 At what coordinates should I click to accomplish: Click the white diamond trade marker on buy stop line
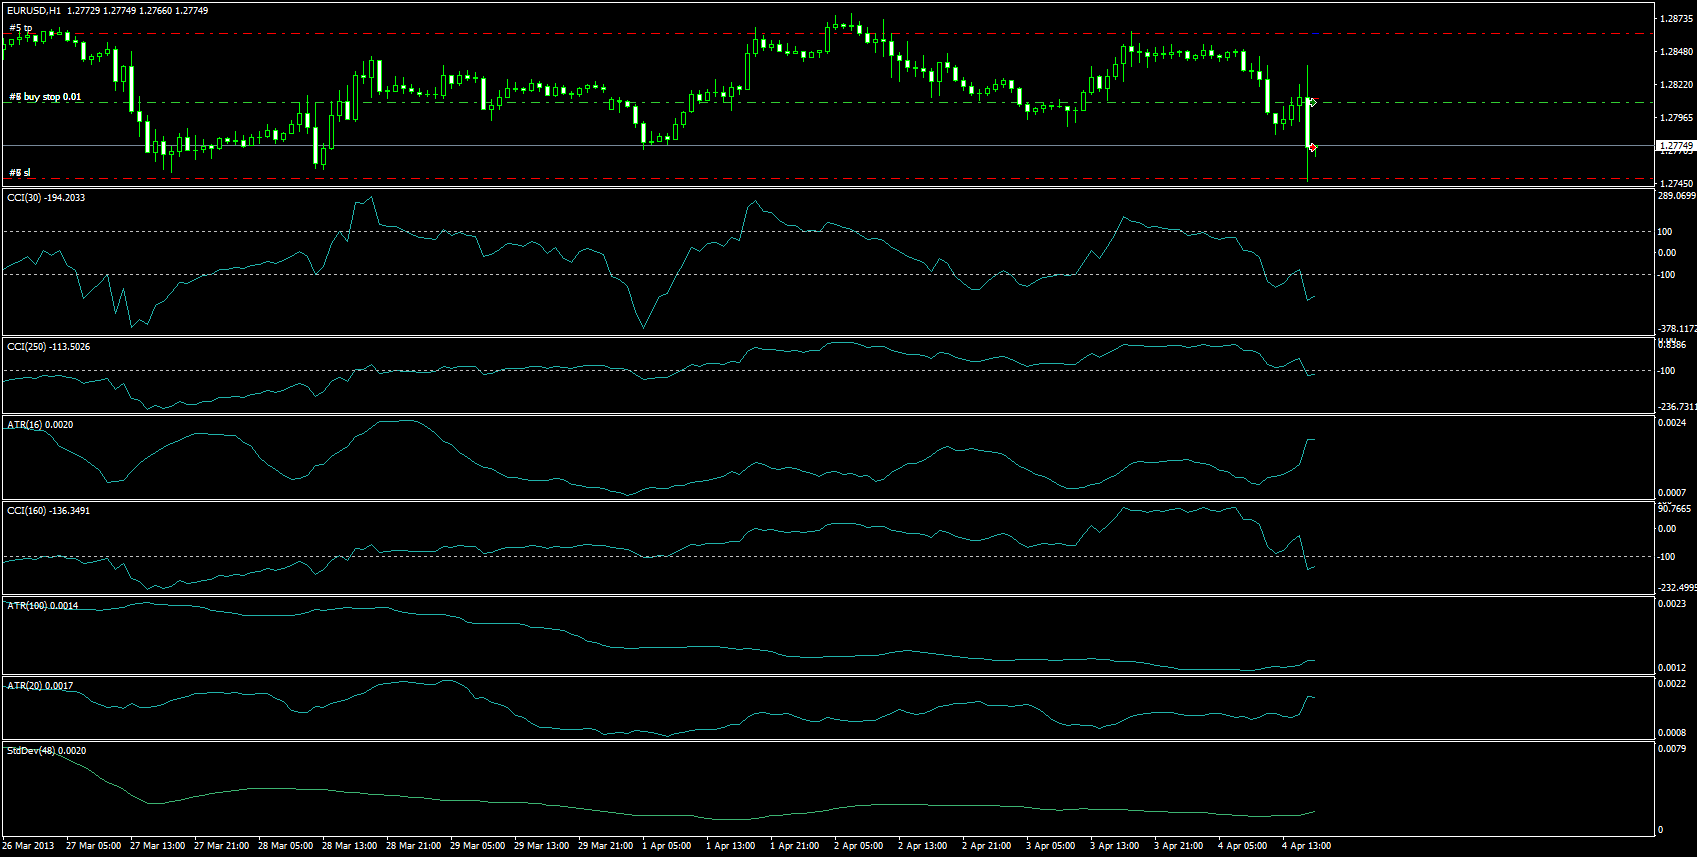1313,102
